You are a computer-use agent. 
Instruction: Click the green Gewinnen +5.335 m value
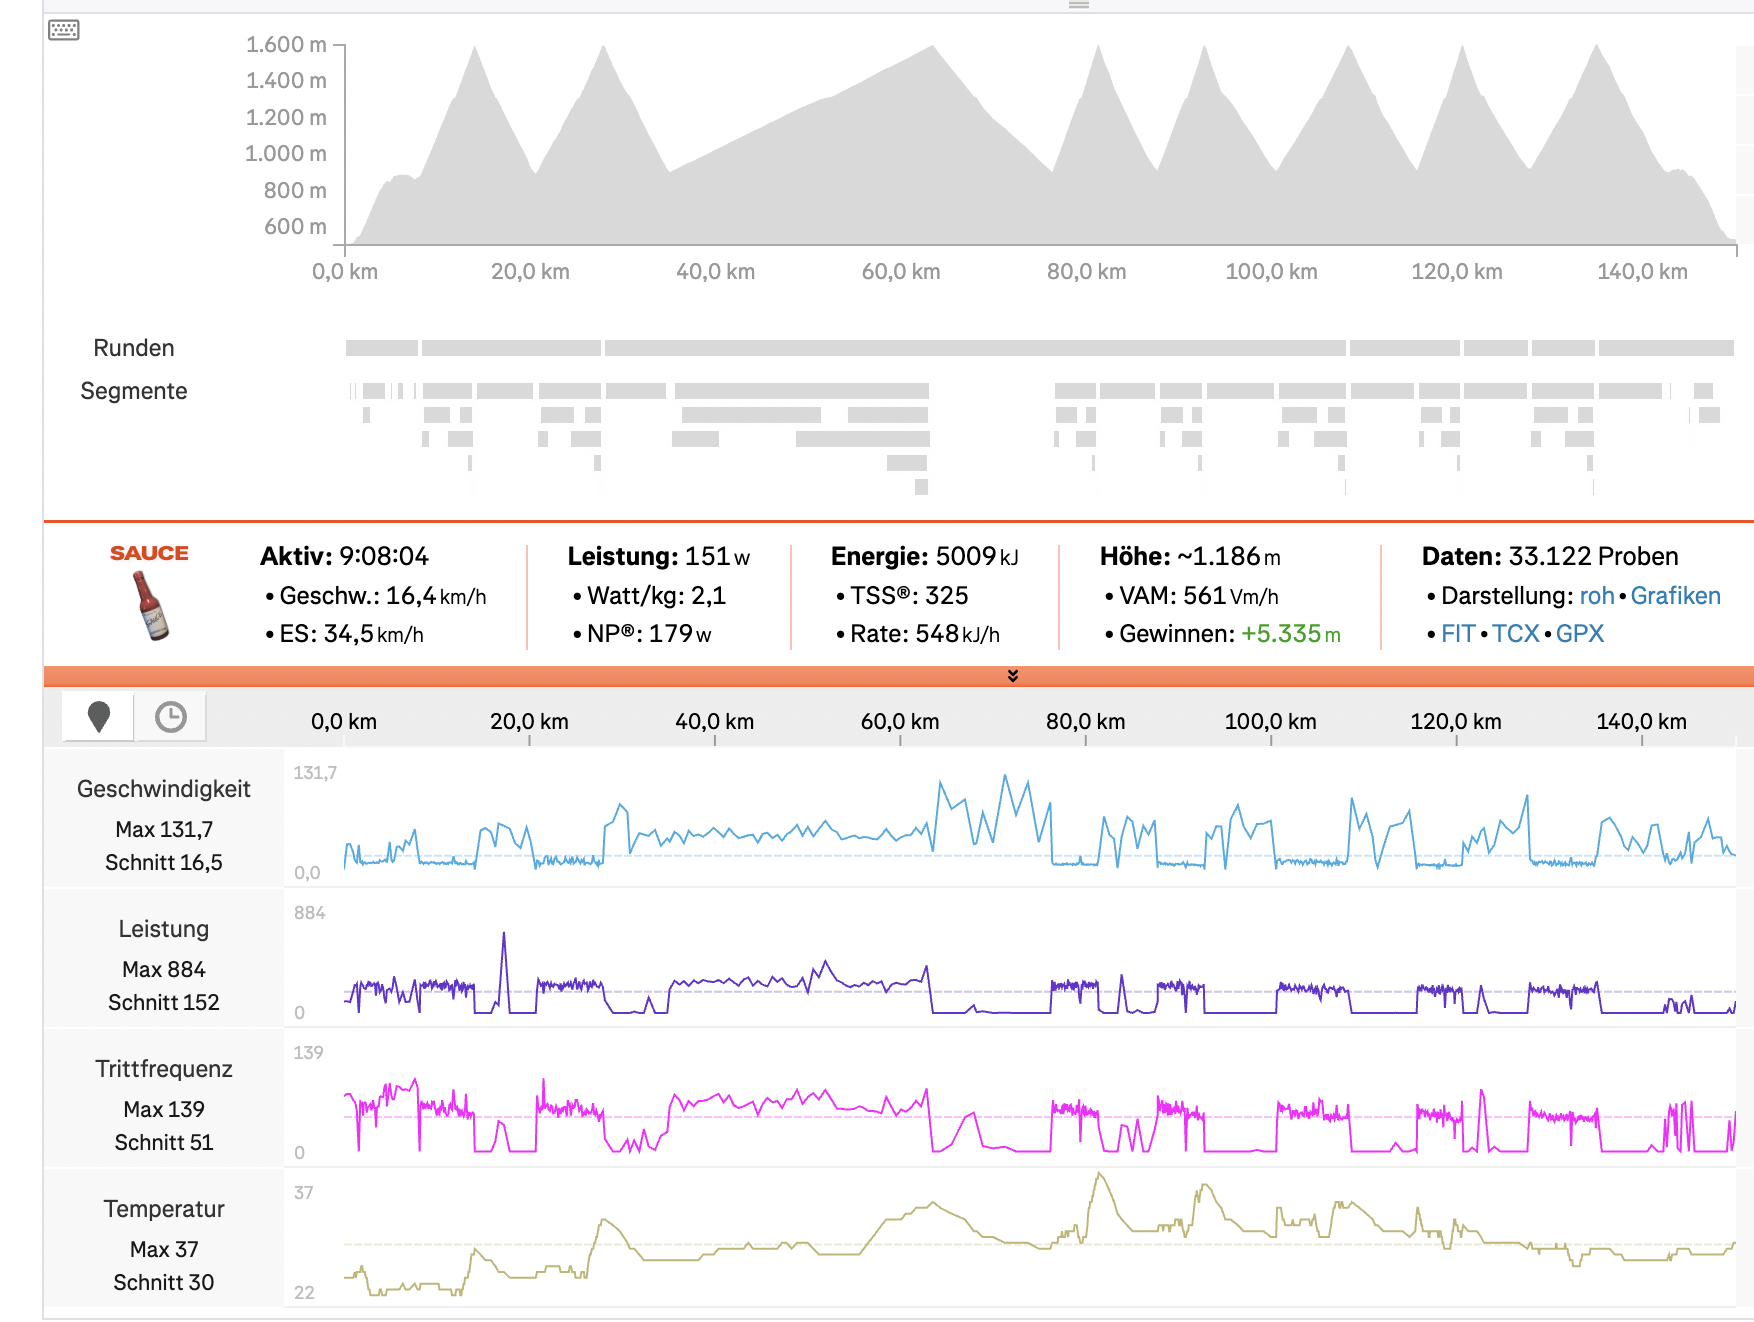pos(1290,634)
